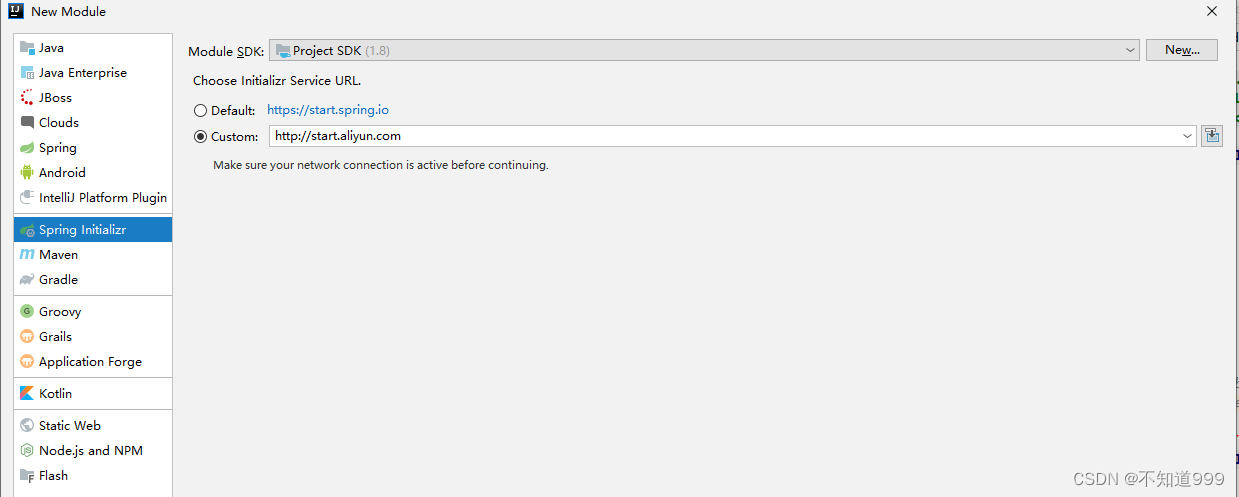Choose the Grails module type
1239x497 pixels.
[93, 337]
